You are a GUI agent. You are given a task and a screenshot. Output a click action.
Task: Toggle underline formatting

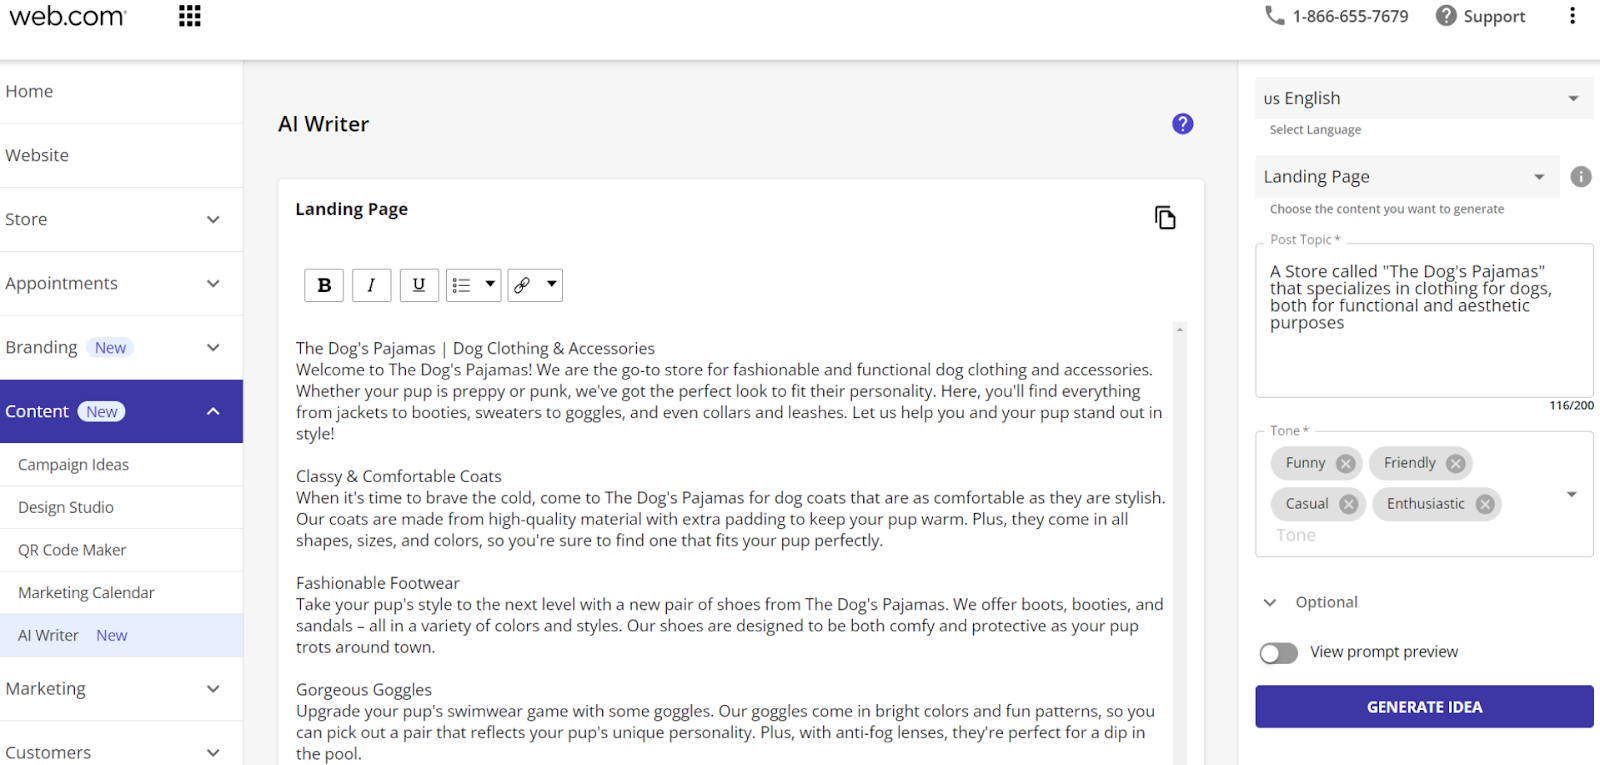click(419, 285)
